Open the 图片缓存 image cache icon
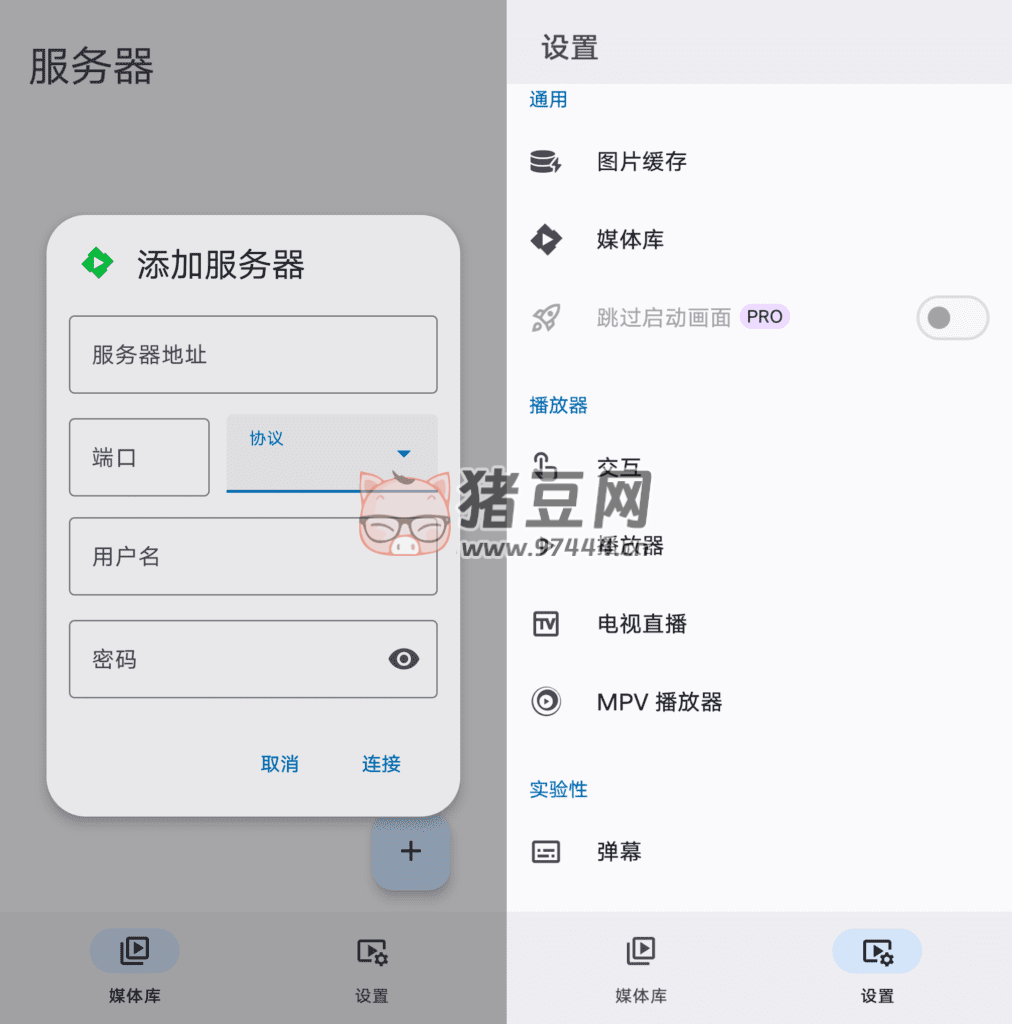Image resolution: width=1012 pixels, height=1024 pixels. [545, 161]
